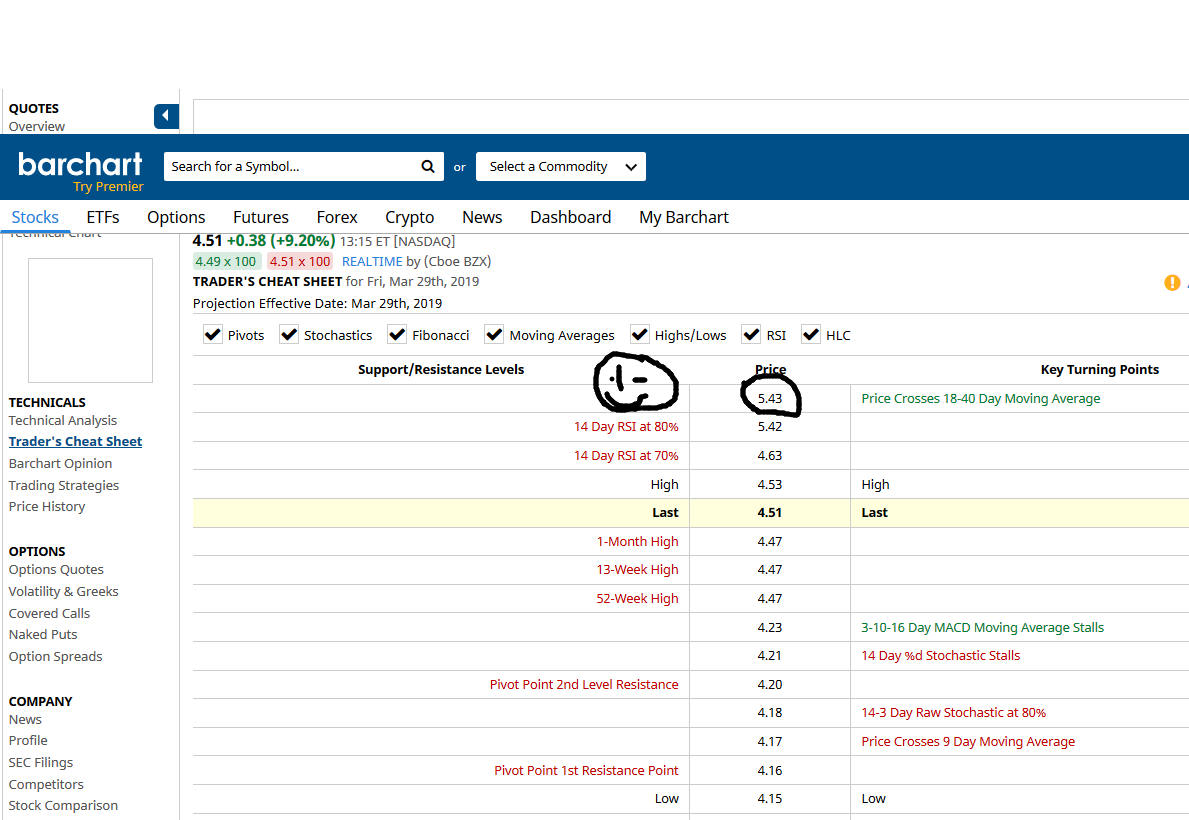Open the Stocks tab

[35, 217]
